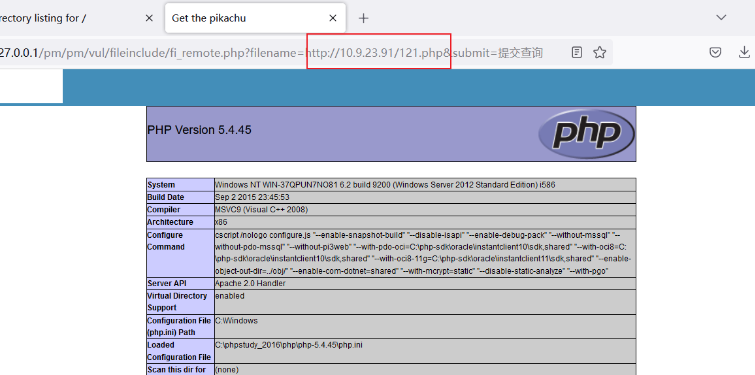Select the '(none)' scan dir value
This screenshot has width=755, height=375.
coord(226,370)
